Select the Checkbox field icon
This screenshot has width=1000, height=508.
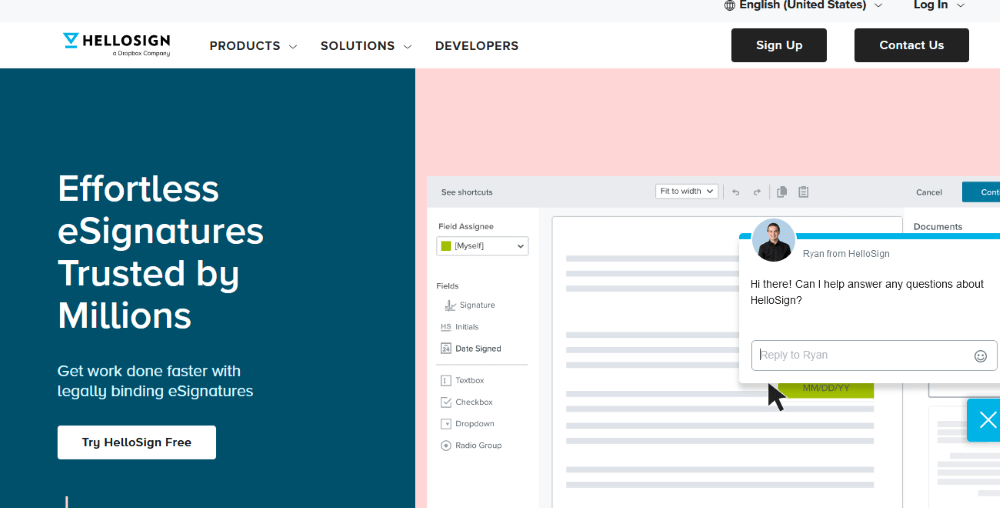coord(446,402)
